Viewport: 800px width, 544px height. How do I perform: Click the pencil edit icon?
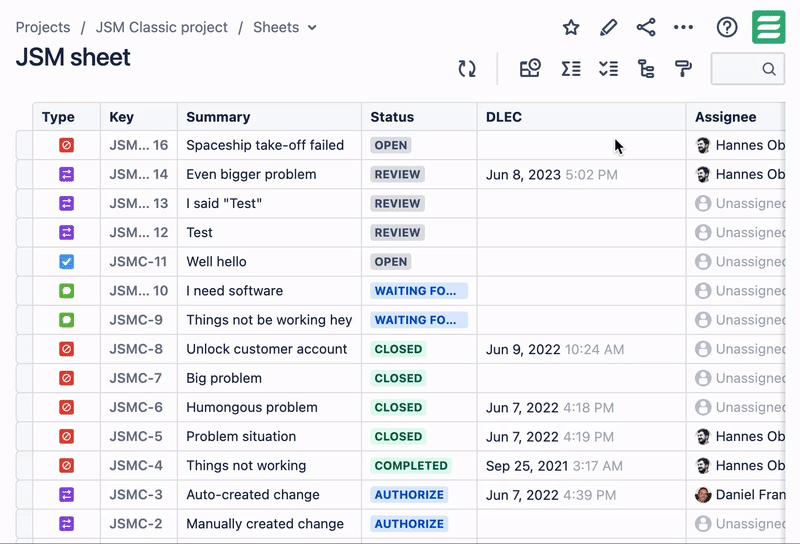point(608,28)
